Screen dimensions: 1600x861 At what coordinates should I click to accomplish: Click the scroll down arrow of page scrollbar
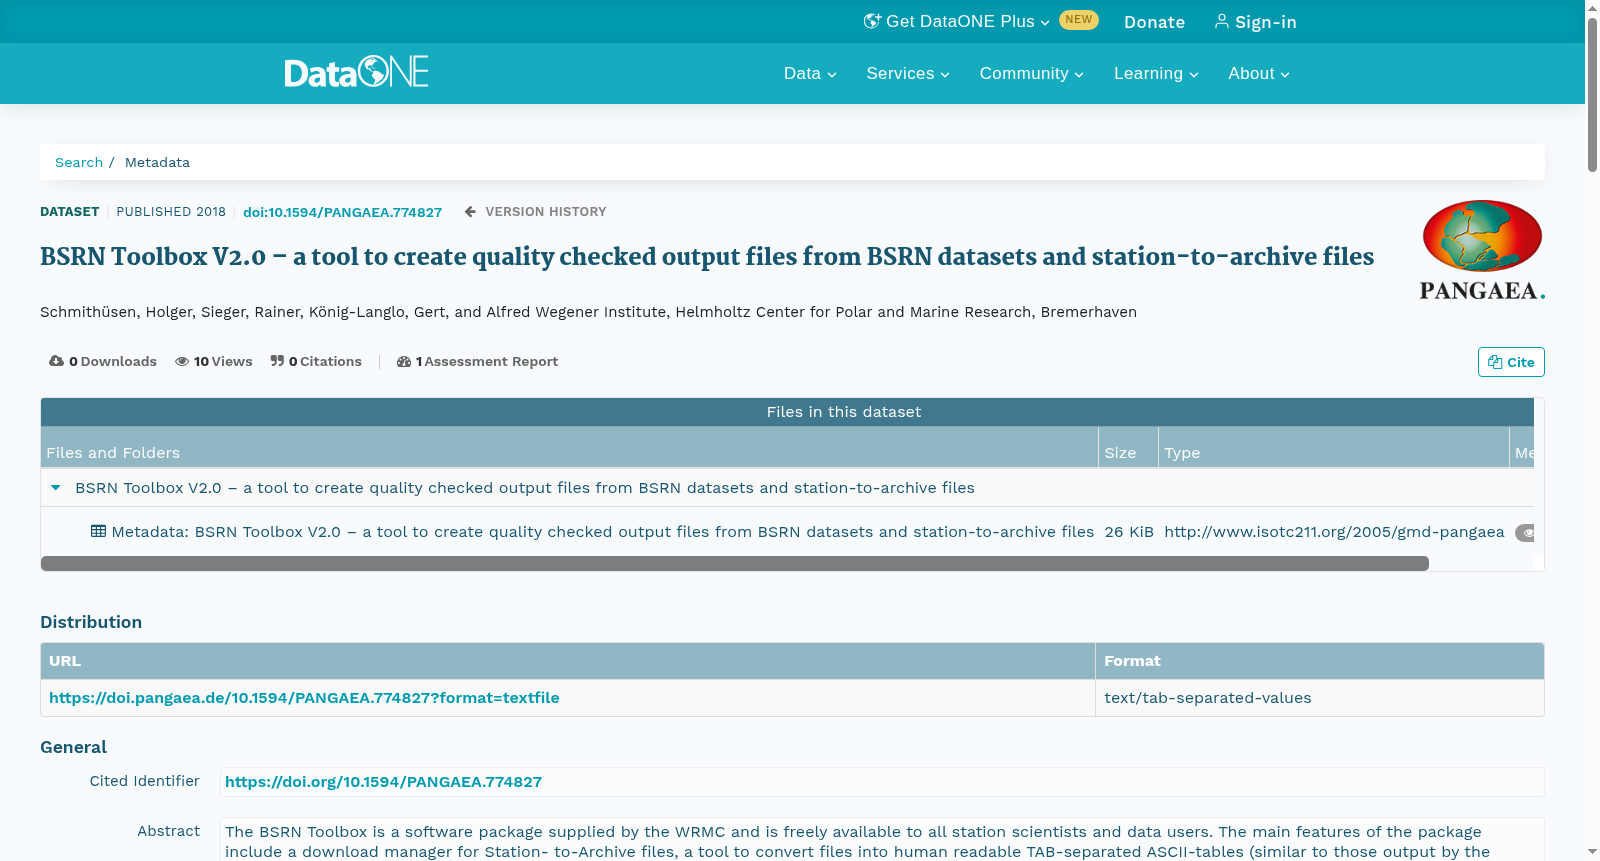pyautogui.click(x=1592, y=852)
